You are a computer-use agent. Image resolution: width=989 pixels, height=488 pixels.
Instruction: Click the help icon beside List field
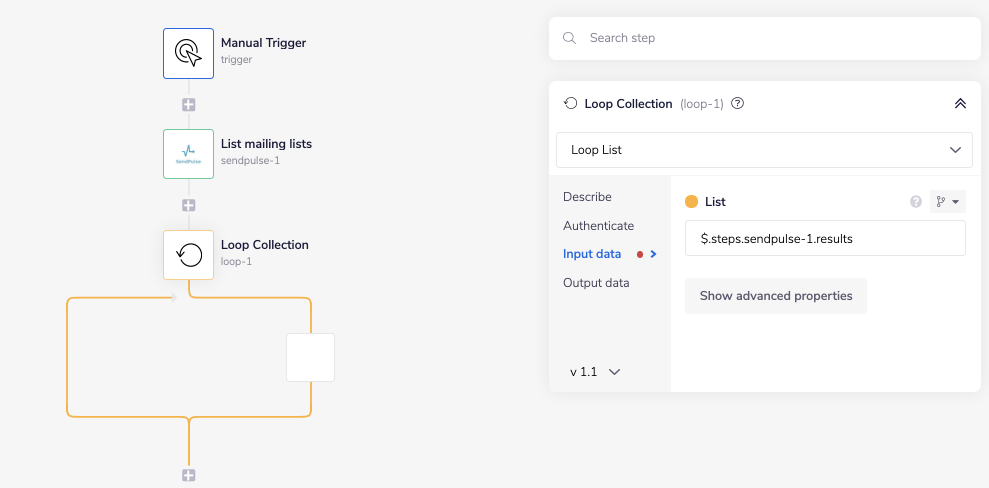pos(915,202)
